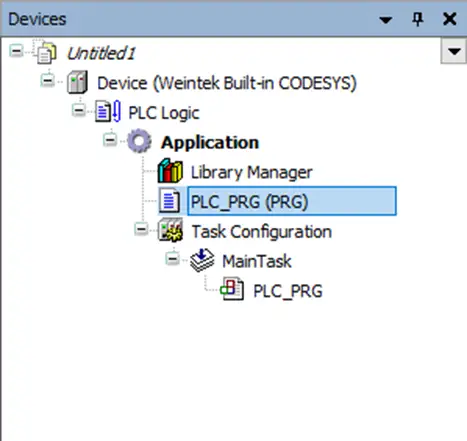Click the Application gear icon
This screenshot has height=441, width=467.
[139, 141]
